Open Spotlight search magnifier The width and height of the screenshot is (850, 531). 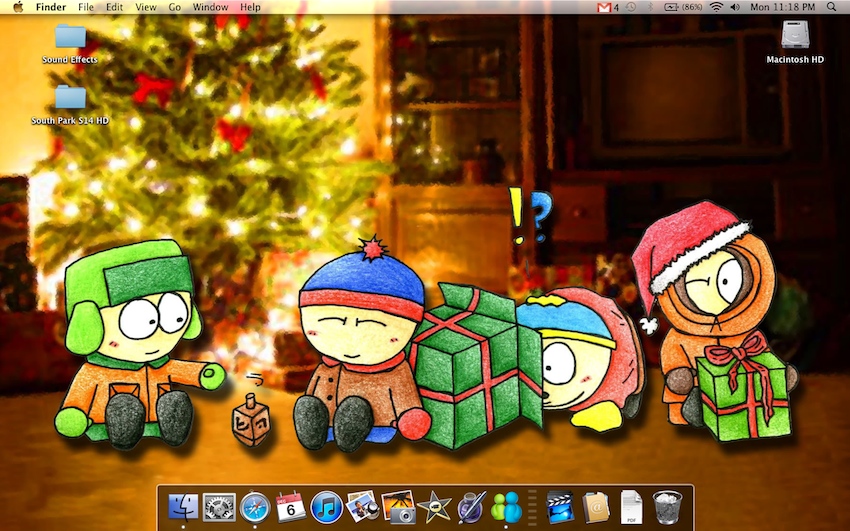click(832, 7)
